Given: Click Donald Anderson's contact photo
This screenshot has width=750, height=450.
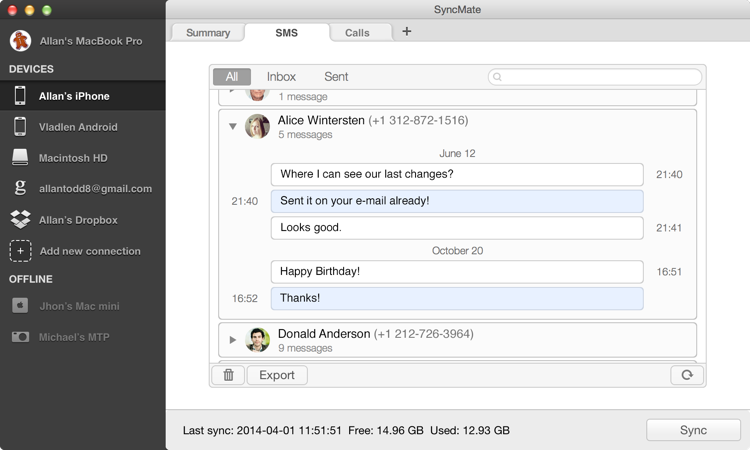Looking at the screenshot, I should click(x=257, y=340).
